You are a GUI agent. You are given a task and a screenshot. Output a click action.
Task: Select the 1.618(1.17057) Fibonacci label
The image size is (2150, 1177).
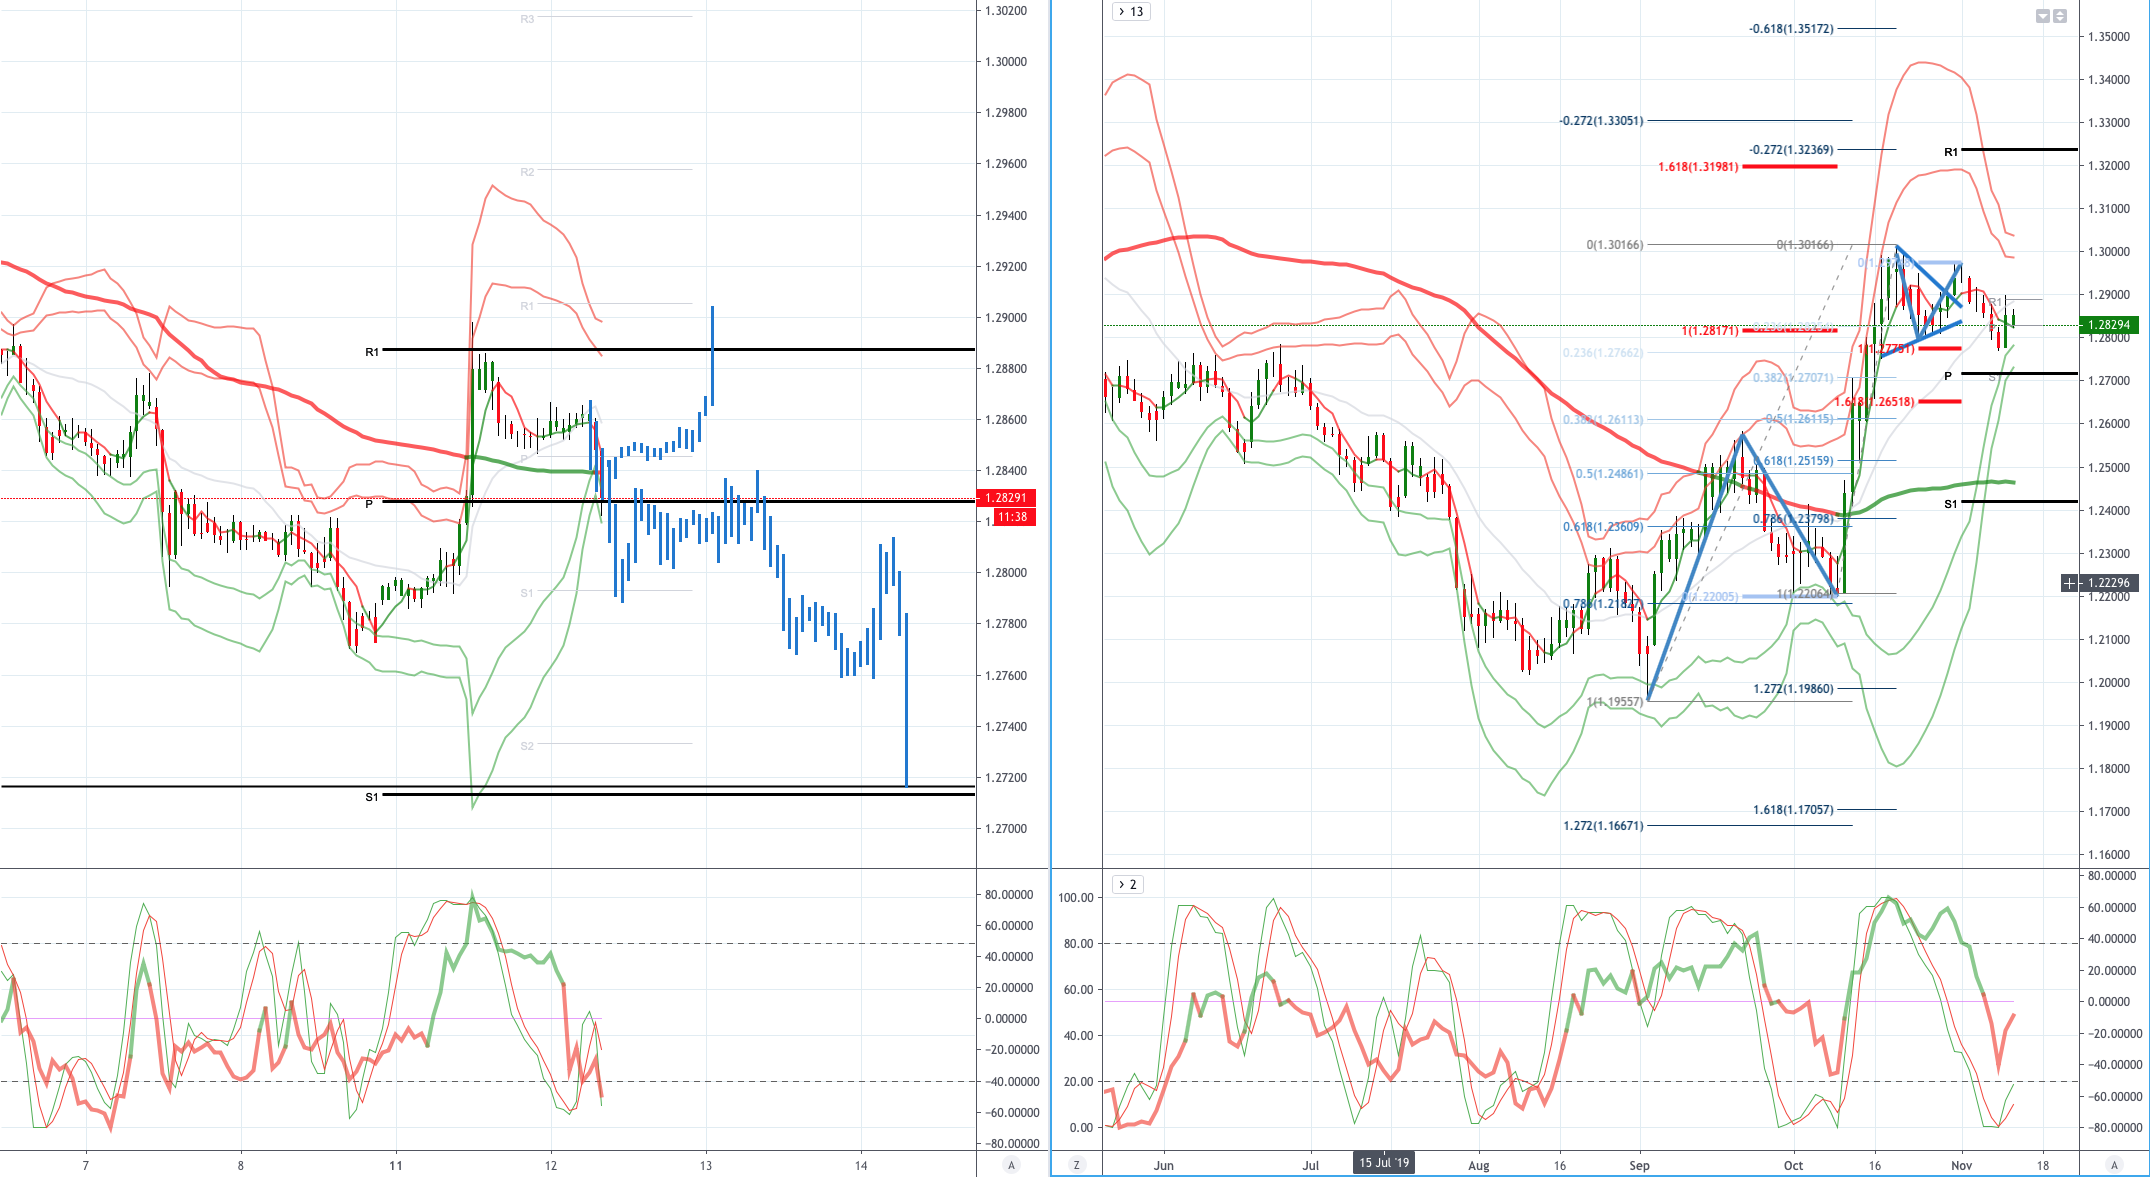click(x=1793, y=810)
